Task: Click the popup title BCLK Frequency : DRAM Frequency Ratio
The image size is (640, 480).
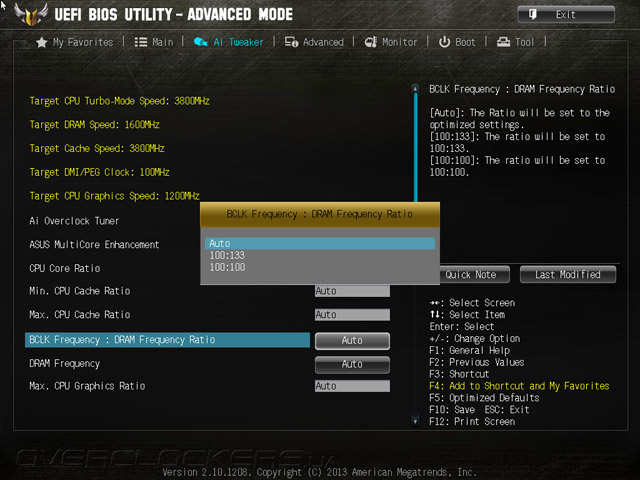Action: pyautogui.click(x=320, y=214)
